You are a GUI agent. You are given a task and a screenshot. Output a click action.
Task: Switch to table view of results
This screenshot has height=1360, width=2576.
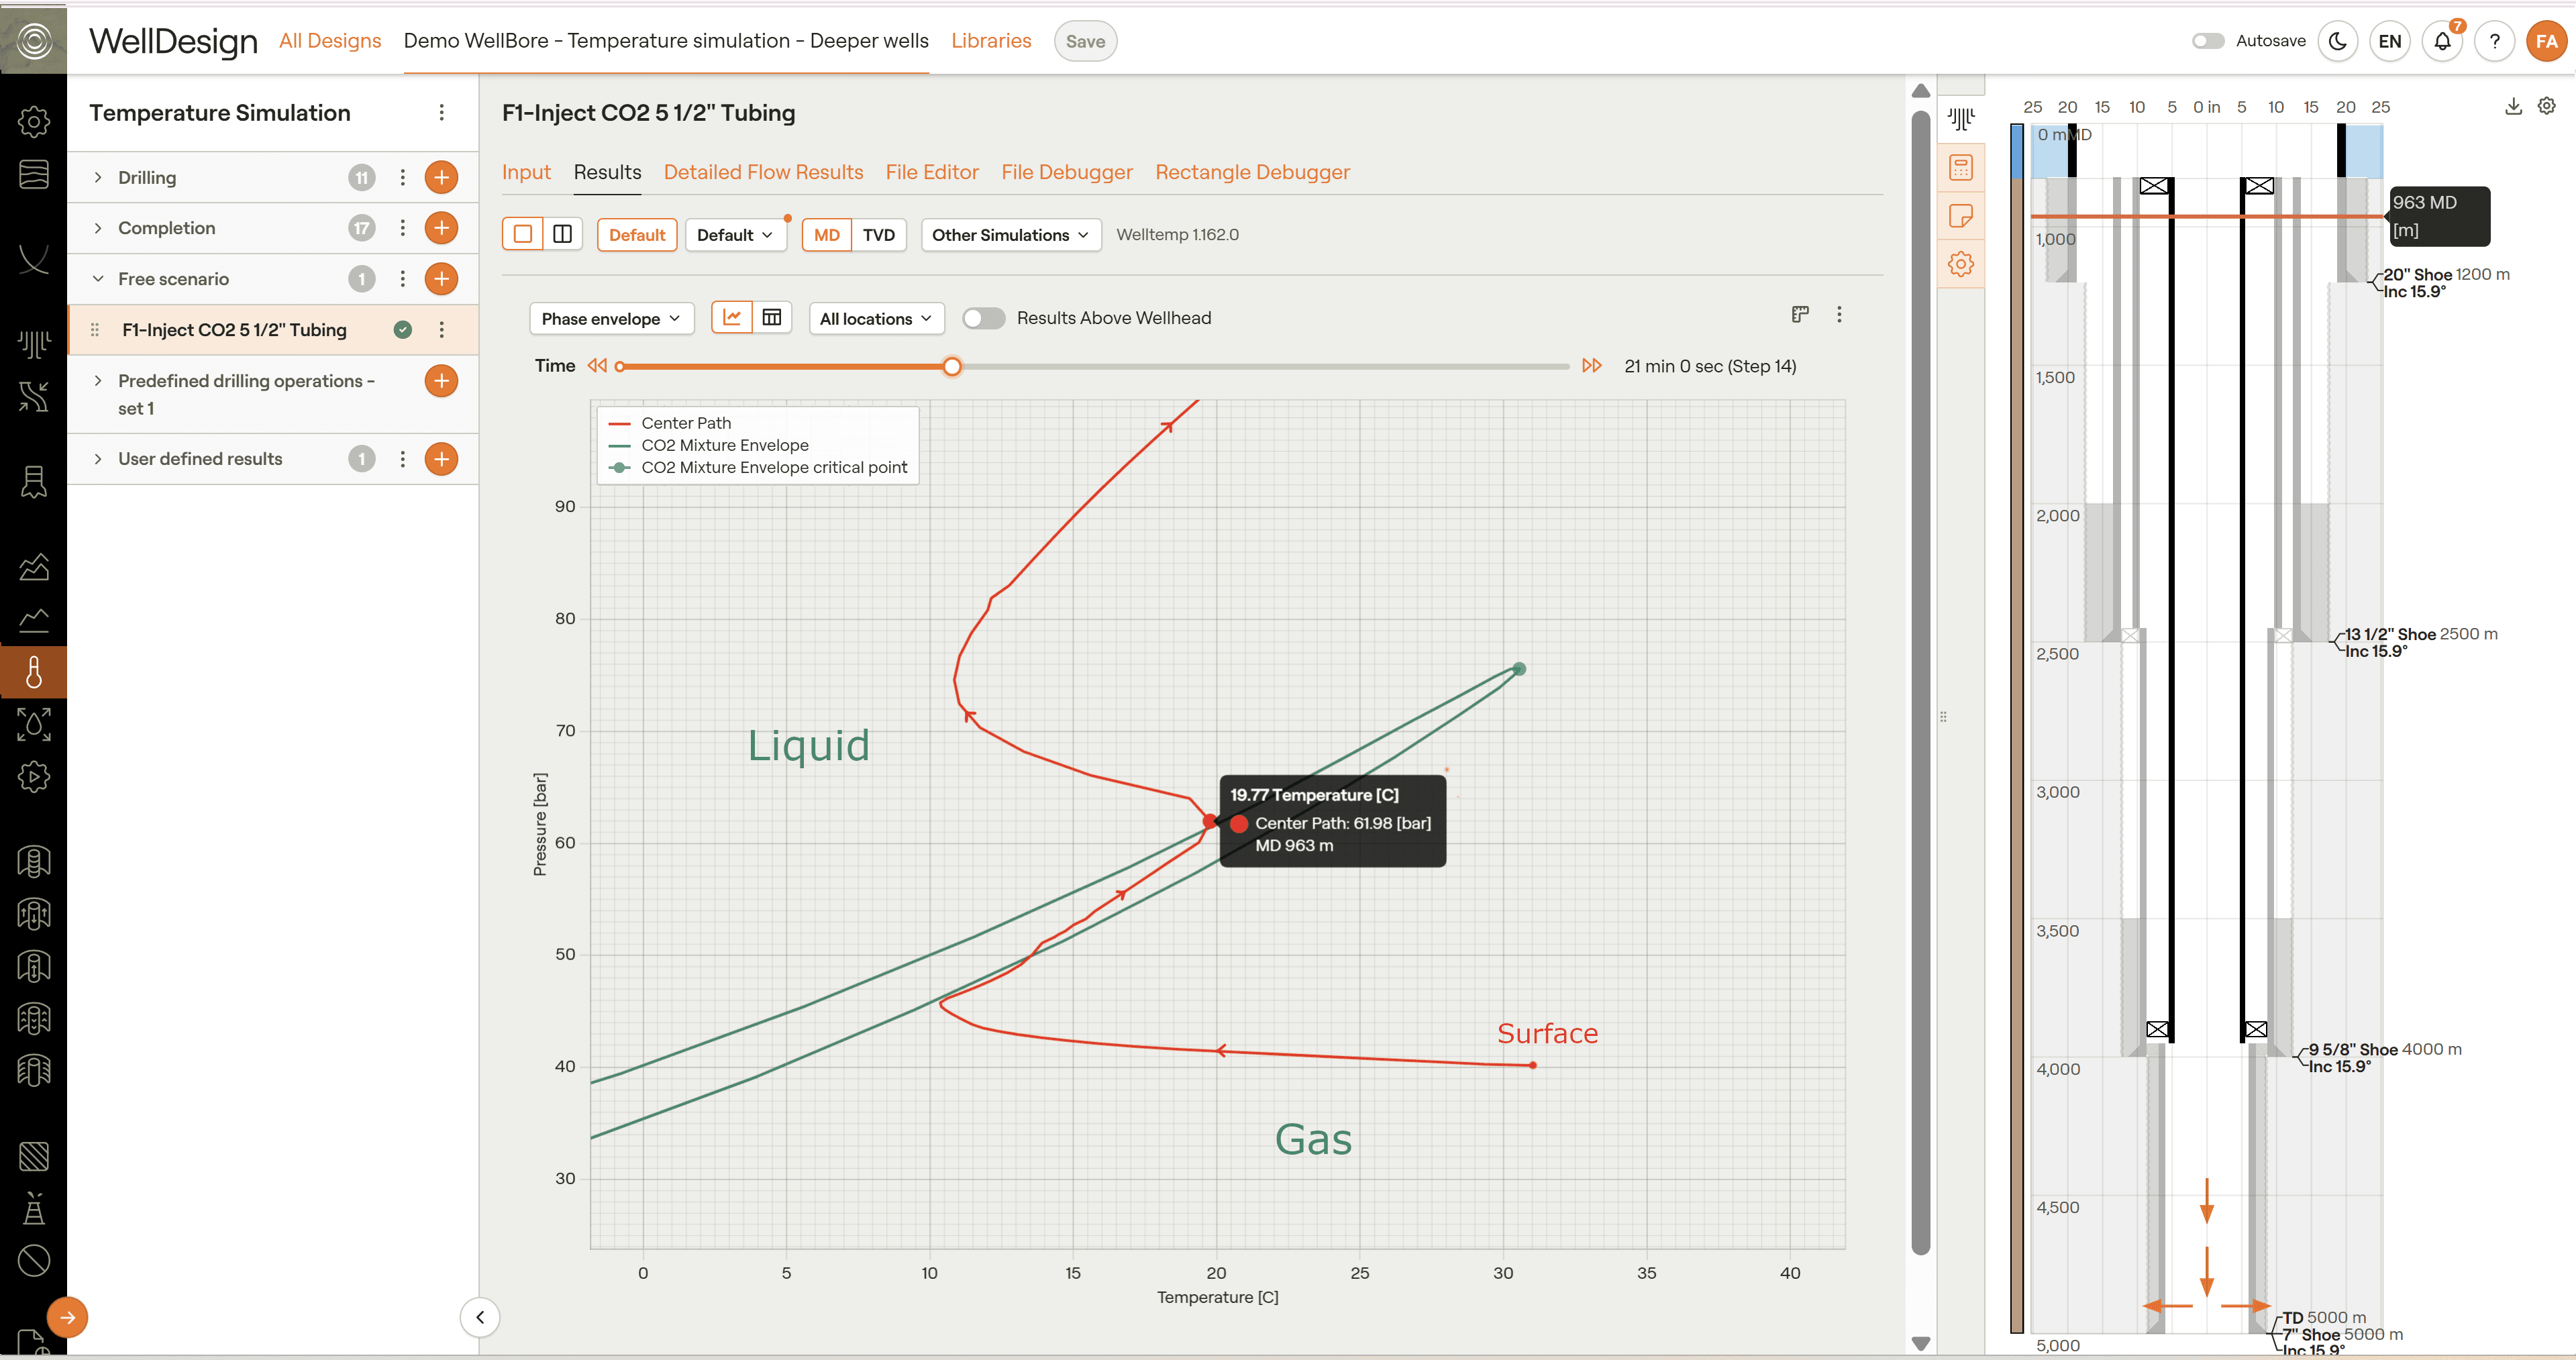tap(772, 318)
